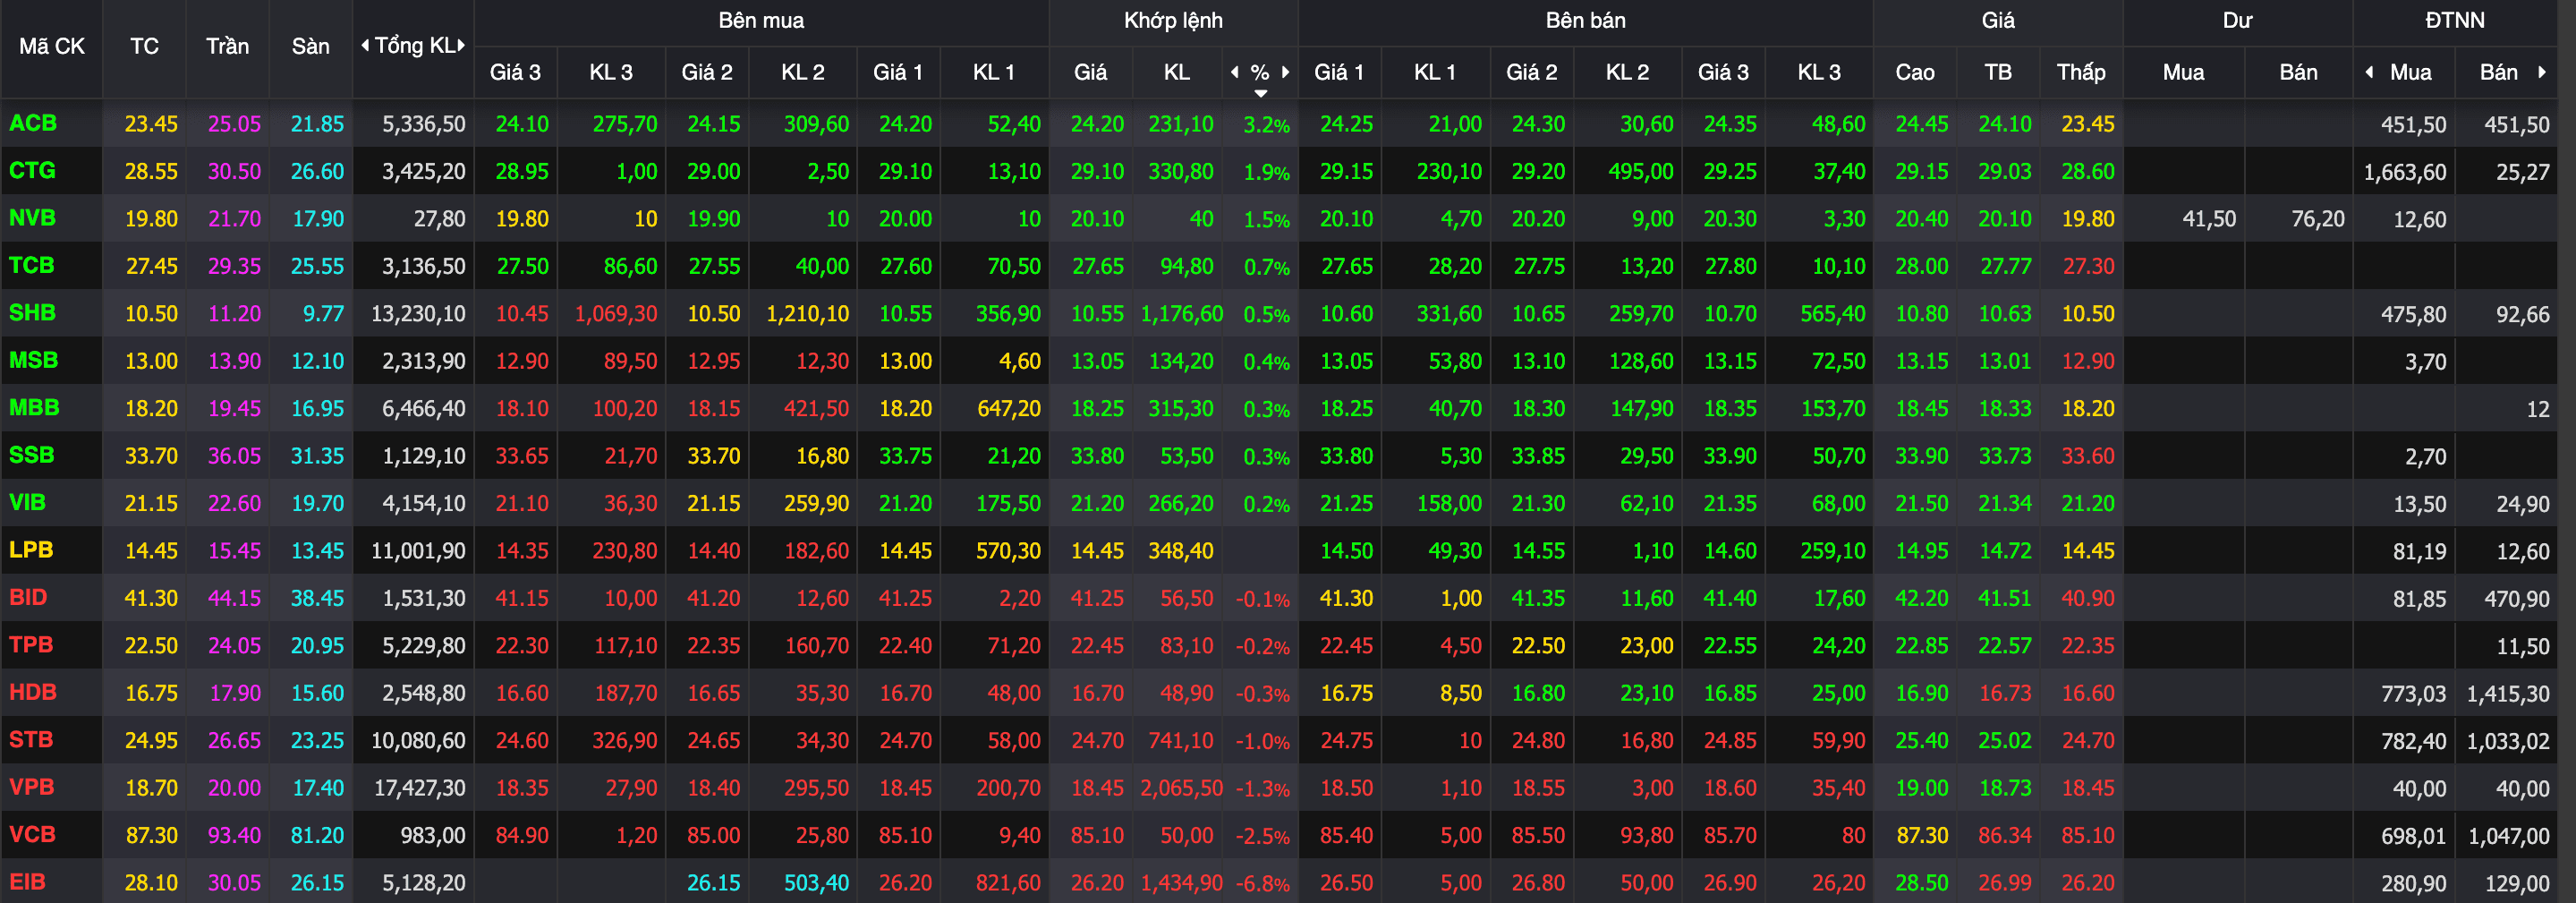Click the left arrow beside Tổng KL header
2576x903 pixels.
(x=365, y=45)
